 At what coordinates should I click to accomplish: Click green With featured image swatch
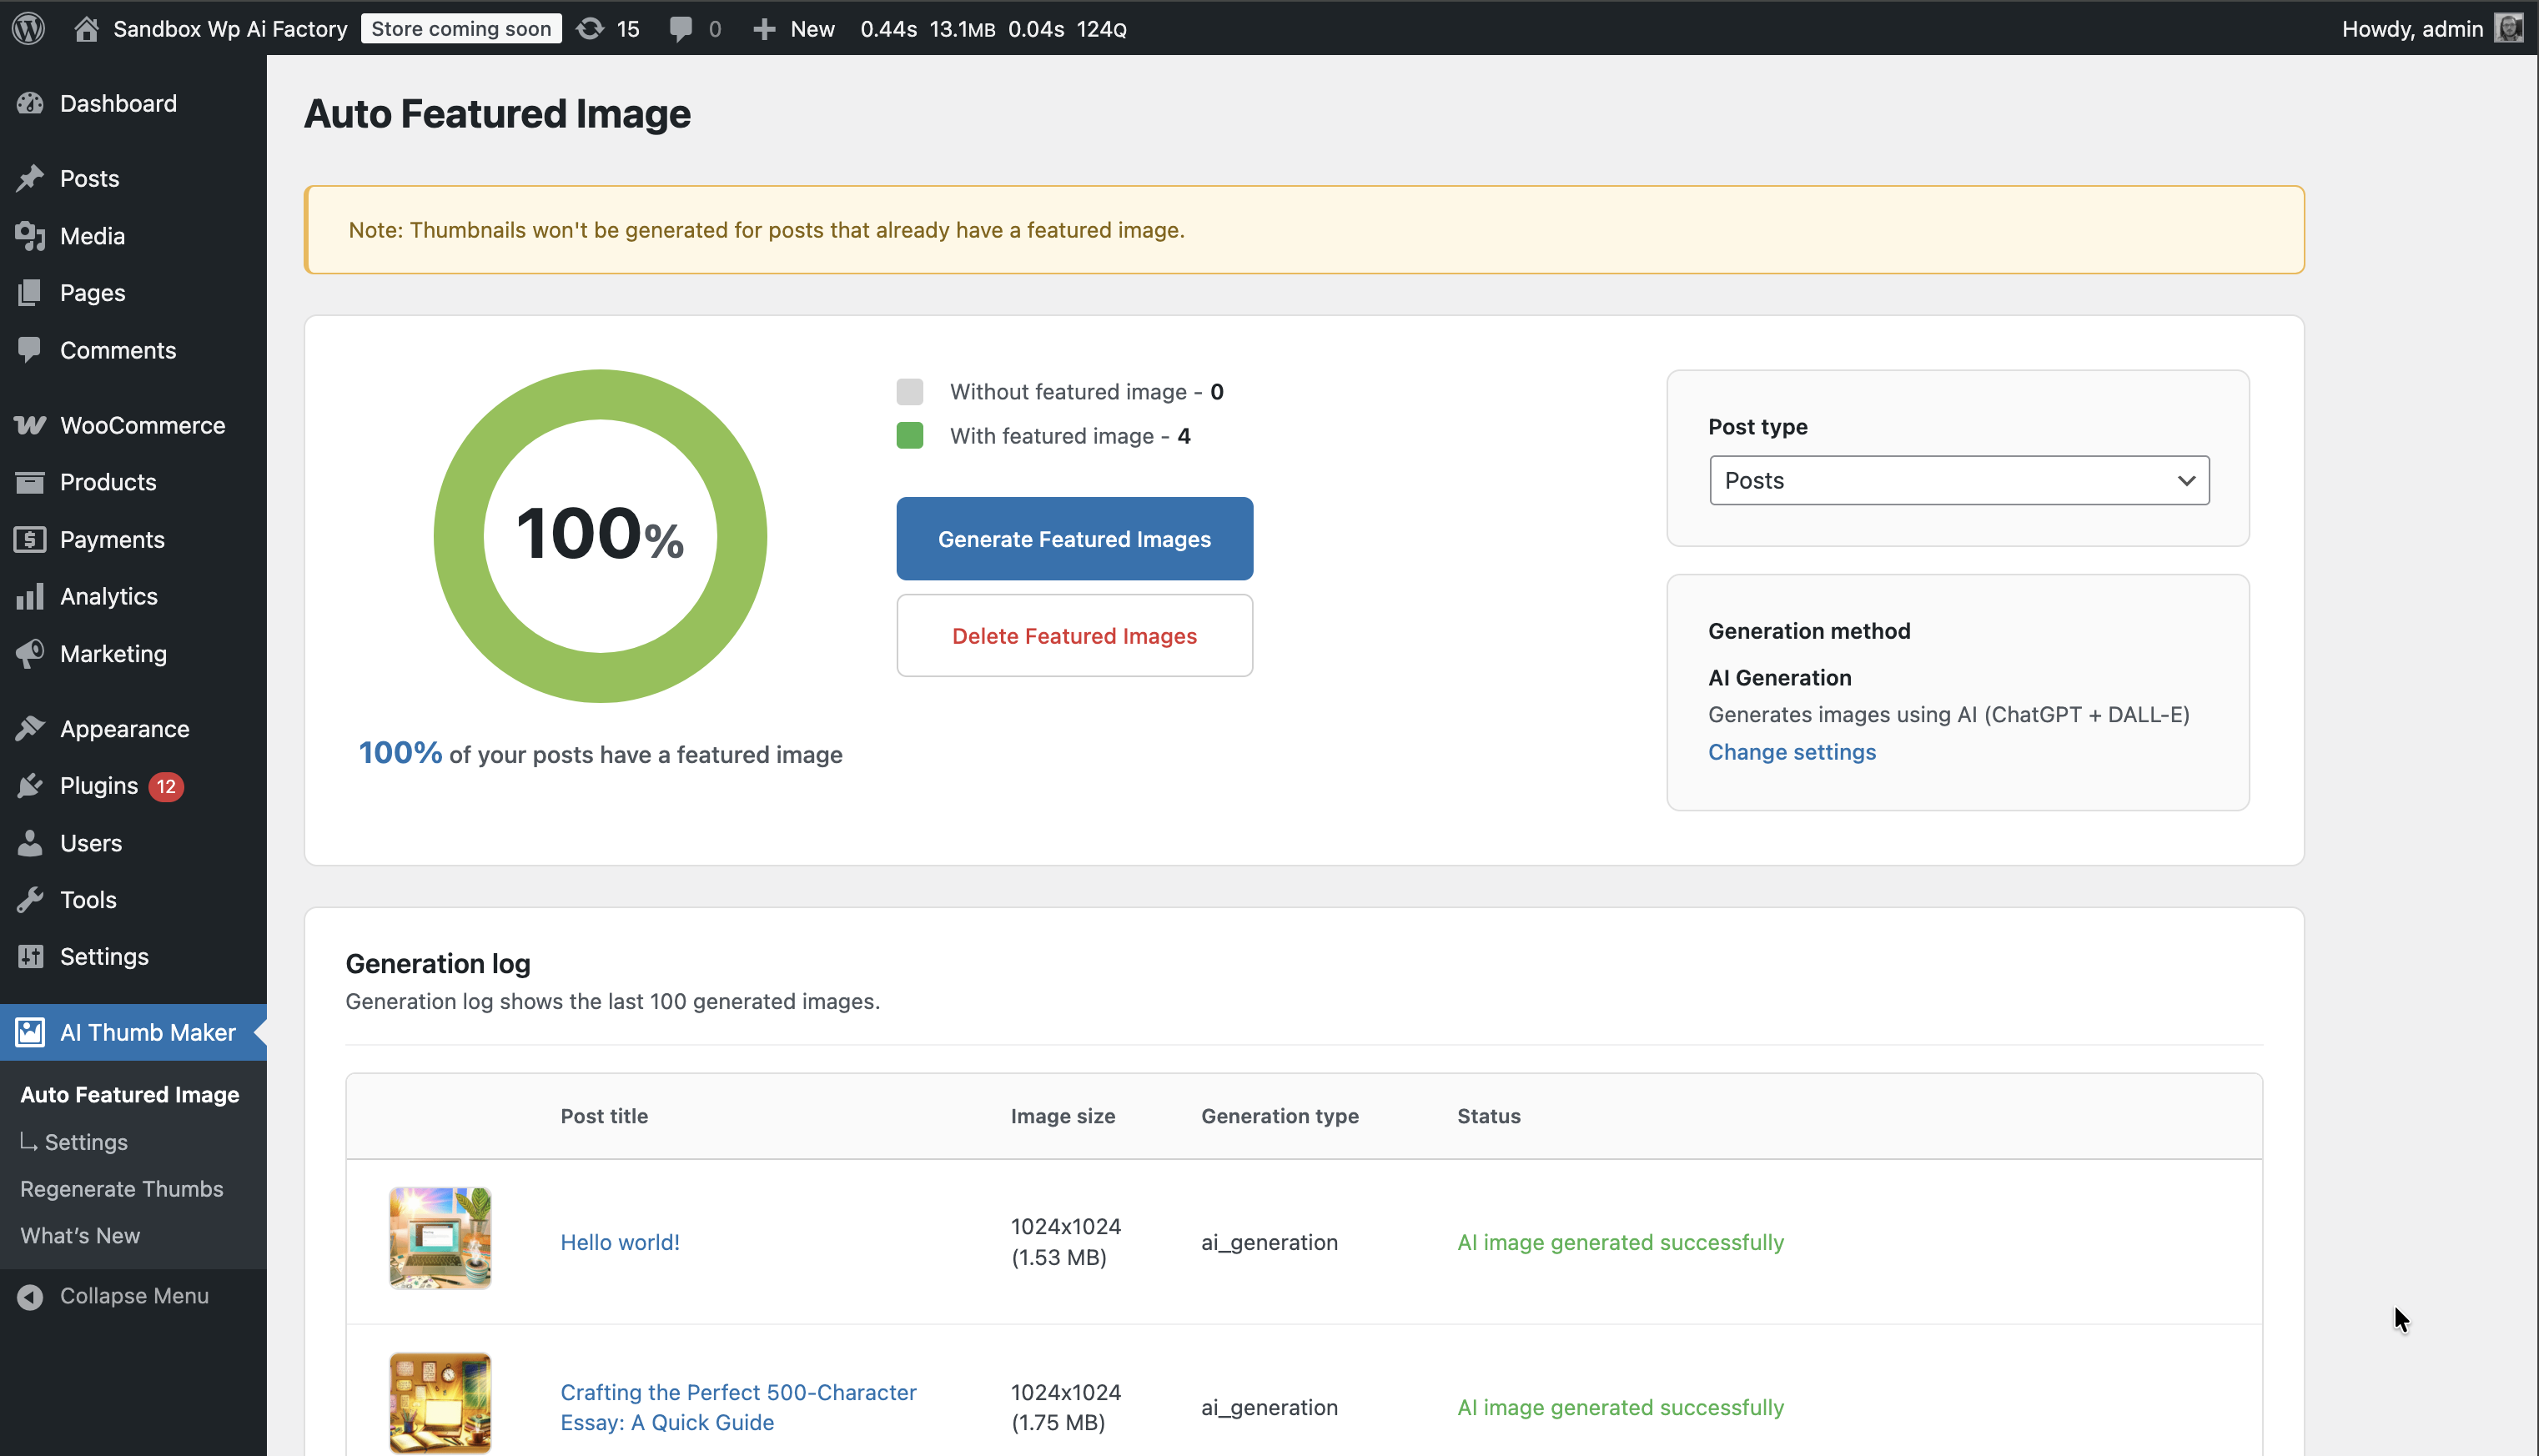909,436
